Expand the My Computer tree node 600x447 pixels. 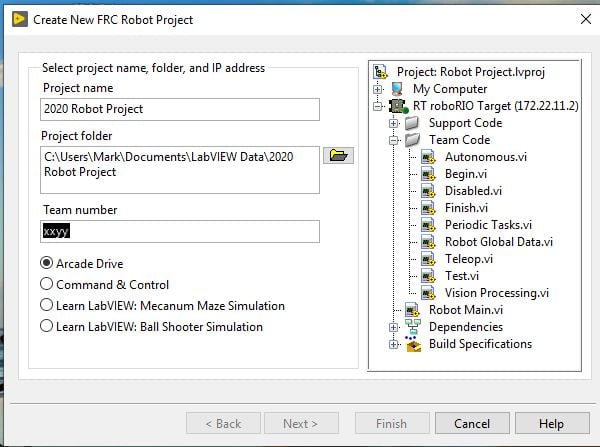coord(378,89)
